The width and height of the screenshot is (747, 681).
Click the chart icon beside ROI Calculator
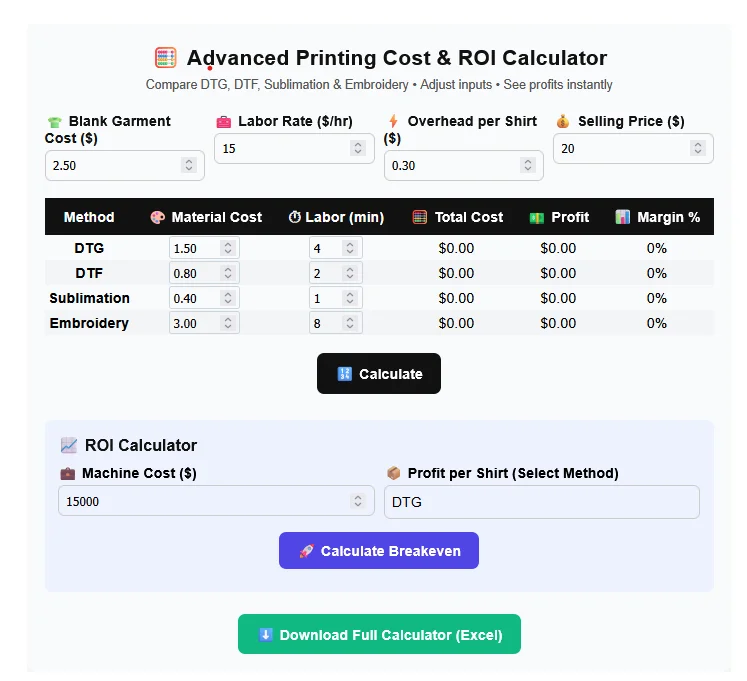69,446
